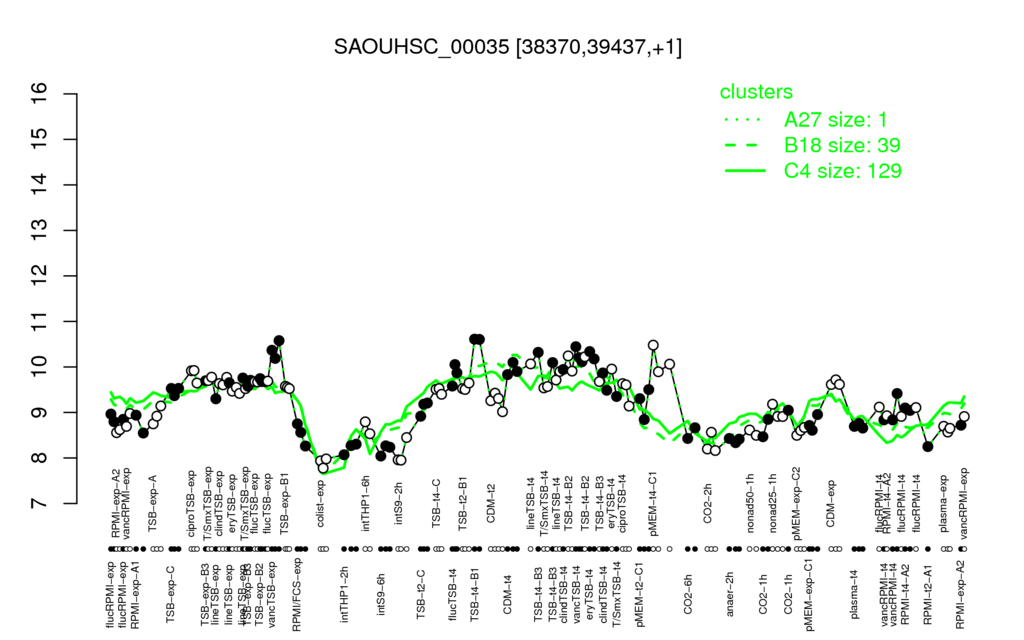Click y-axis tick label 8
The image size is (1024, 640).
pyautogui.click(x=40, y=458)
